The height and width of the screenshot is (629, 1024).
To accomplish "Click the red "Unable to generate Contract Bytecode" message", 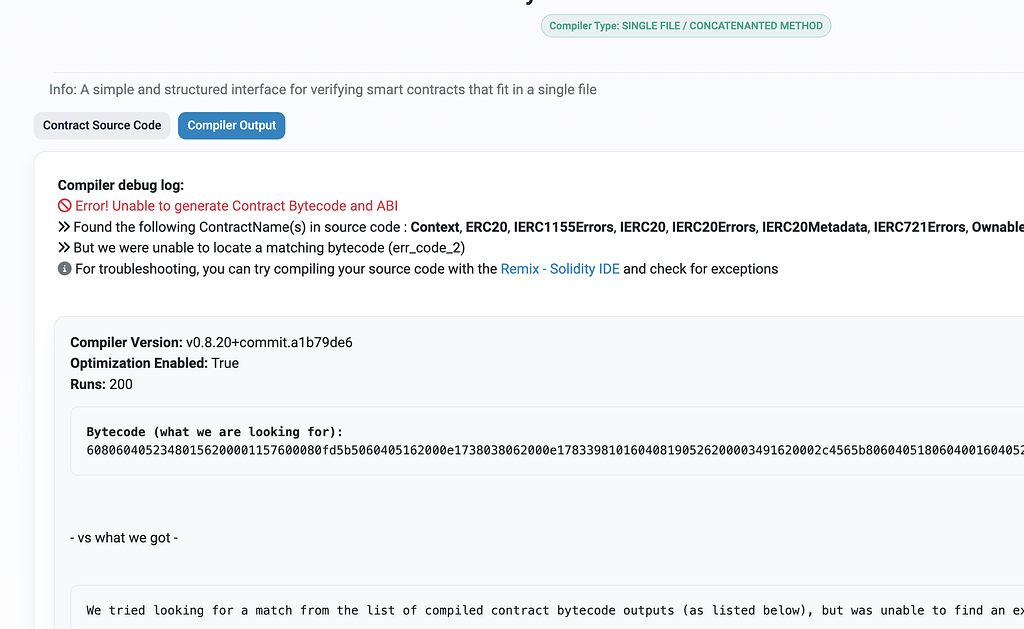I will (236, 207).
